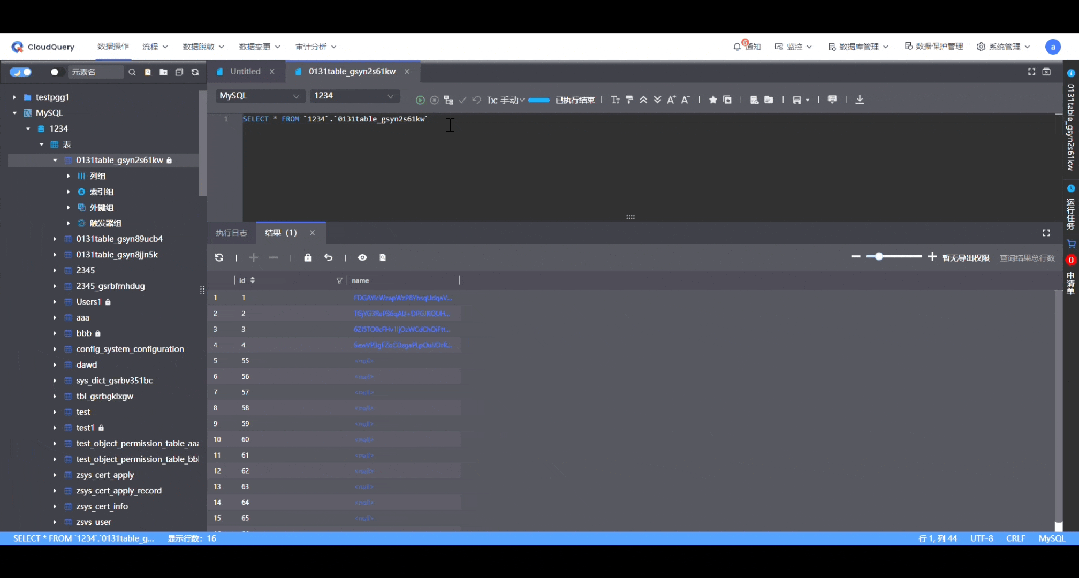
Task: Select the zsys_cert_info table in tree
Action: 102,506
